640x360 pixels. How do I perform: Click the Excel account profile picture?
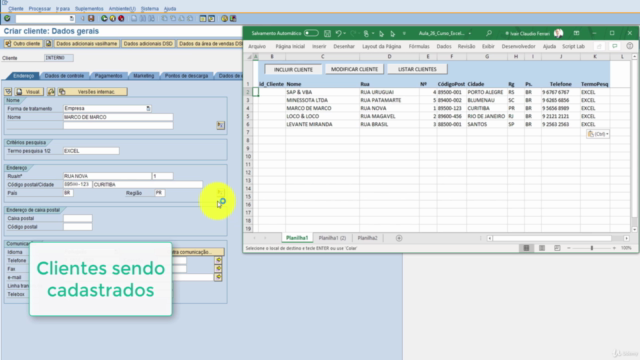point(558,33)
